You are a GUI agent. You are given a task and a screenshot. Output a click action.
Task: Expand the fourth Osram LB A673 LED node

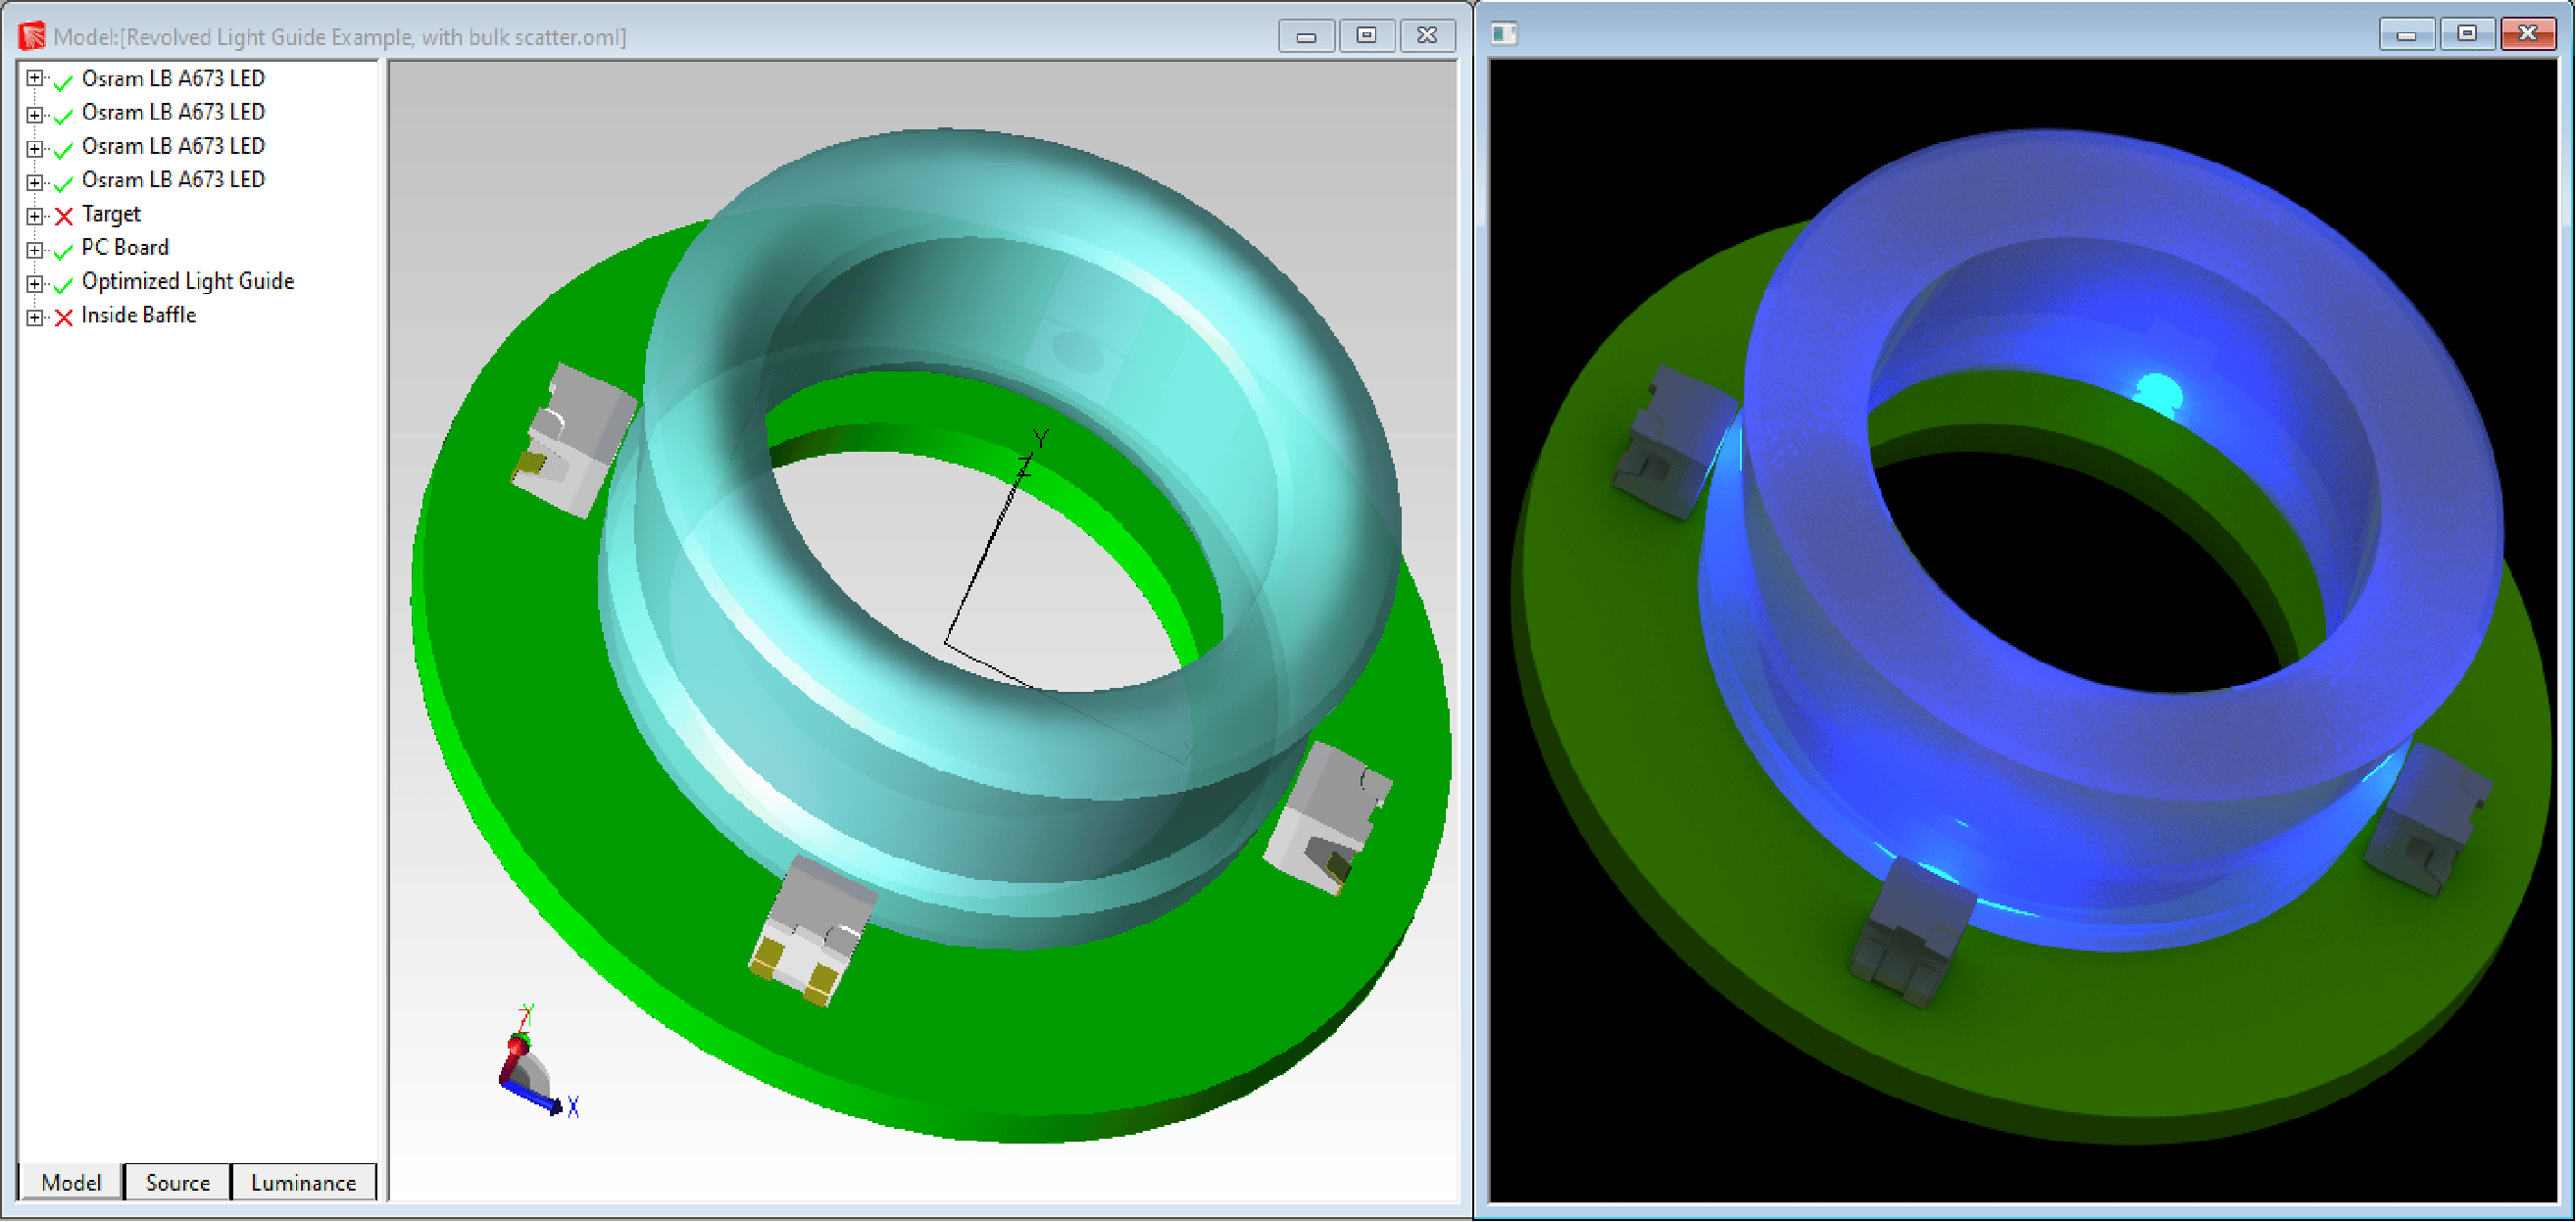click(35, 181)
